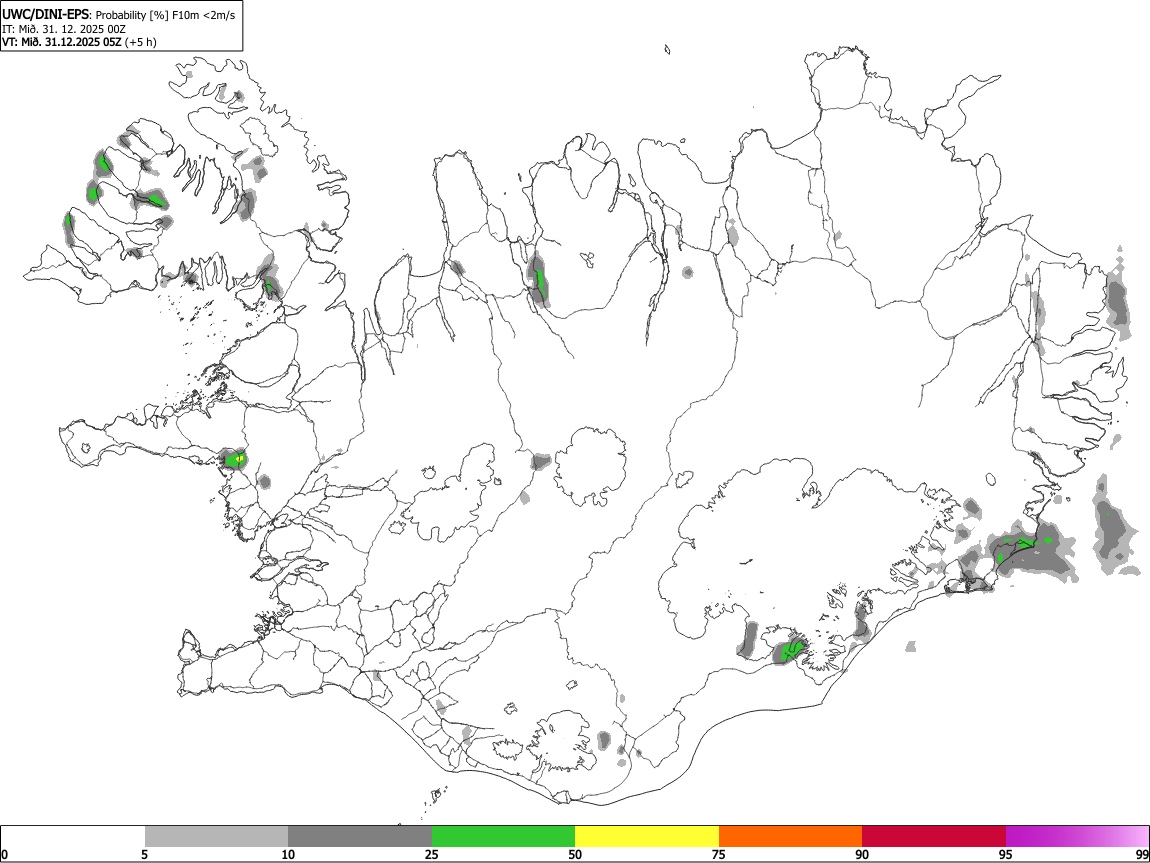Viewport: 1150px width, 863px height.
Task: Click the red 90–95% legend swatch
Action: click(934, 837)
